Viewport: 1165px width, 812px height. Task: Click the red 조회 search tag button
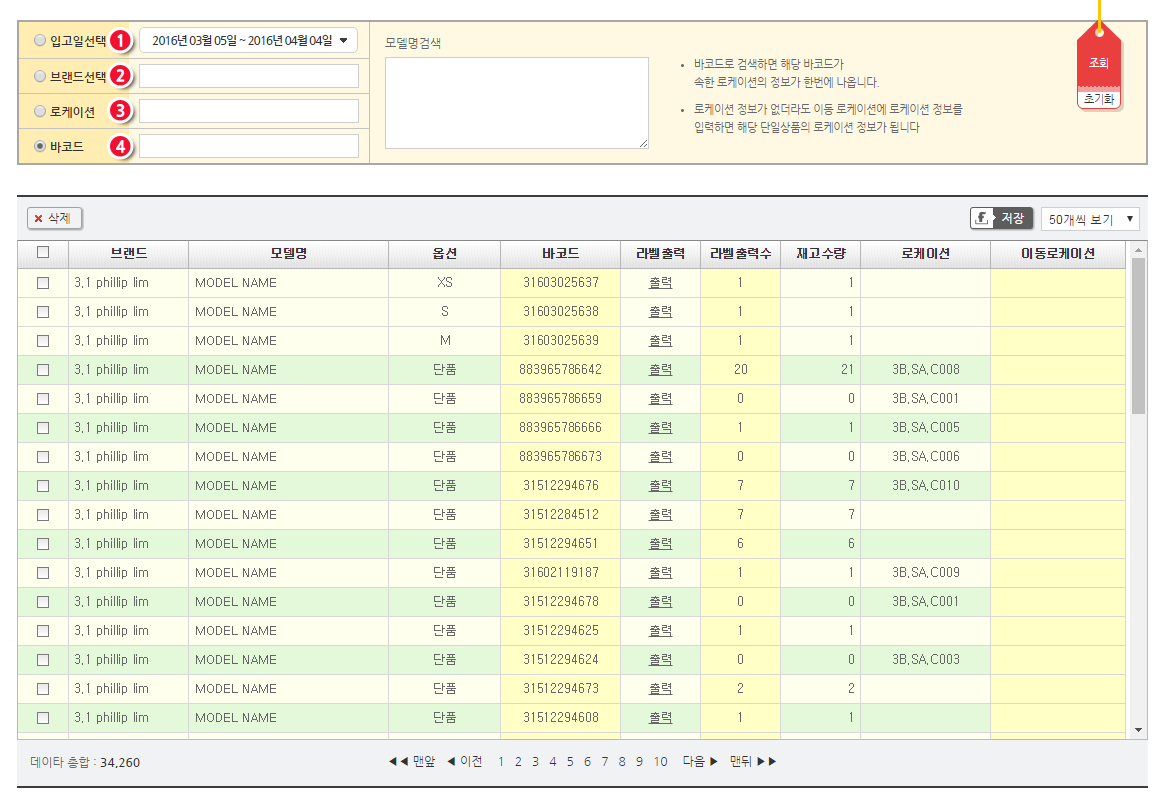click(1099, 62)
